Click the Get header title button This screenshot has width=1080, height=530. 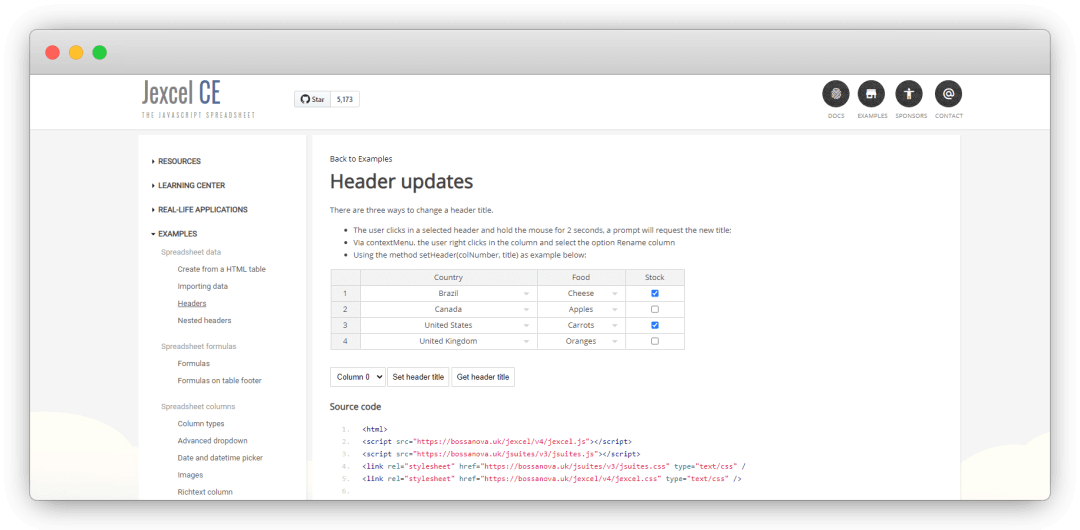click(483, 377)
